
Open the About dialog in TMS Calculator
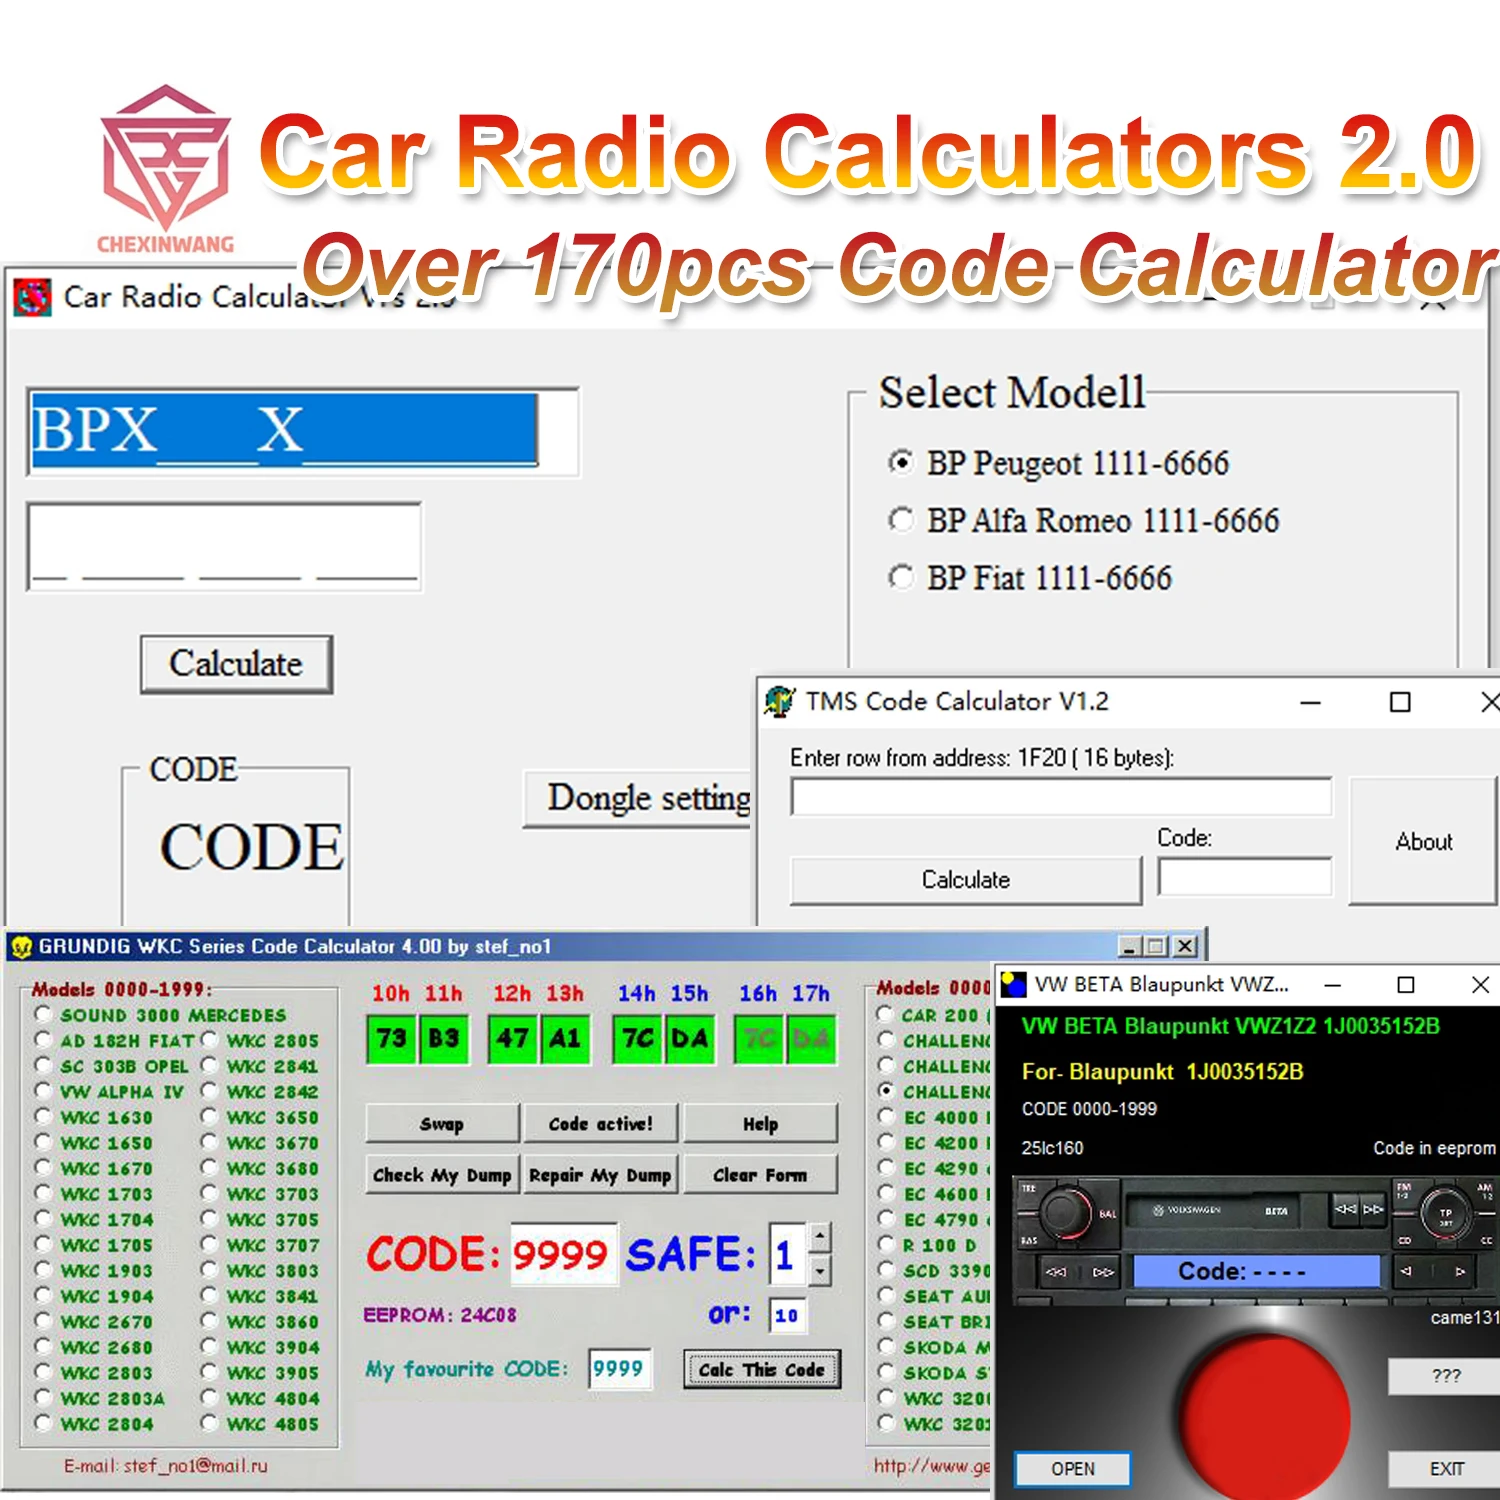pyautogui.click(x=1423, y=841)
